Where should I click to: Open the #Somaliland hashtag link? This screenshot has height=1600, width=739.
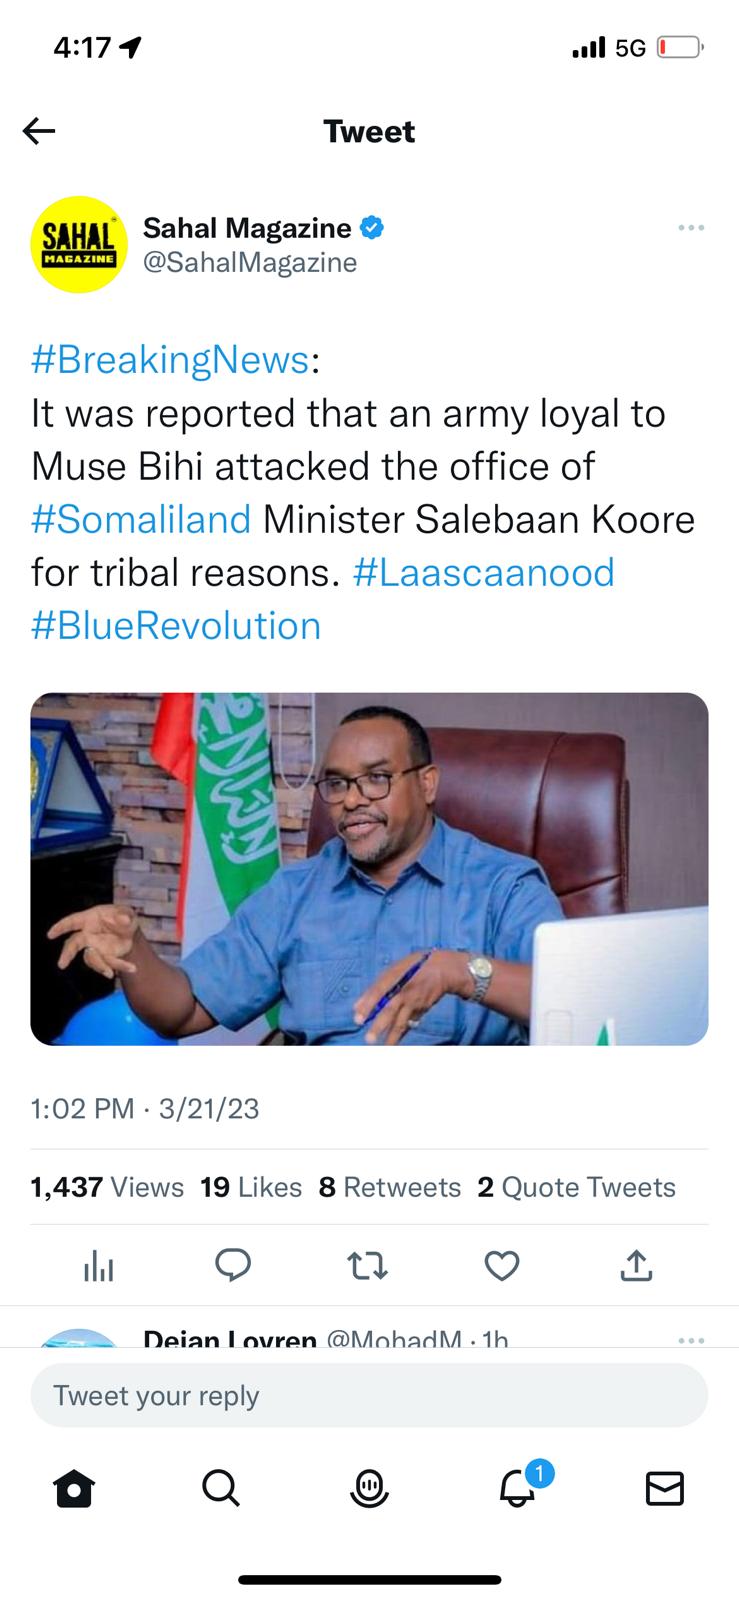tap(141, 520)
